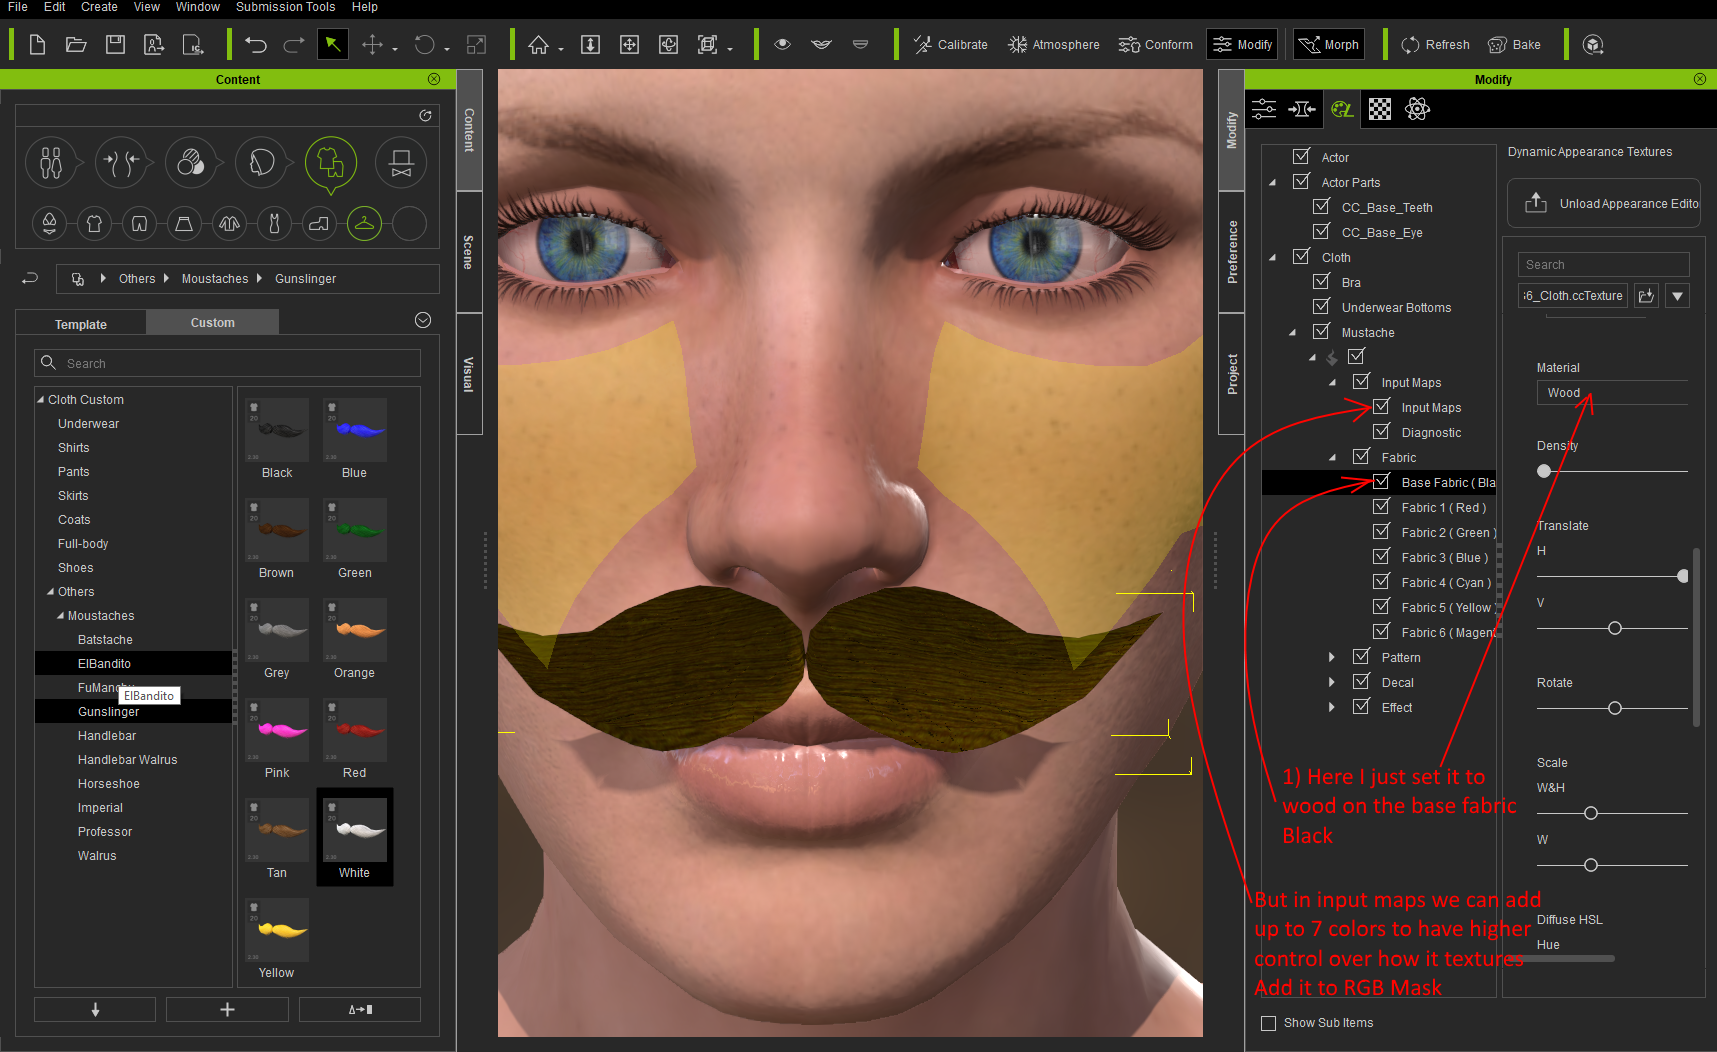This screenshot has width=1717, height=1052.
Task: Open the Window menu
Action: 198,7
